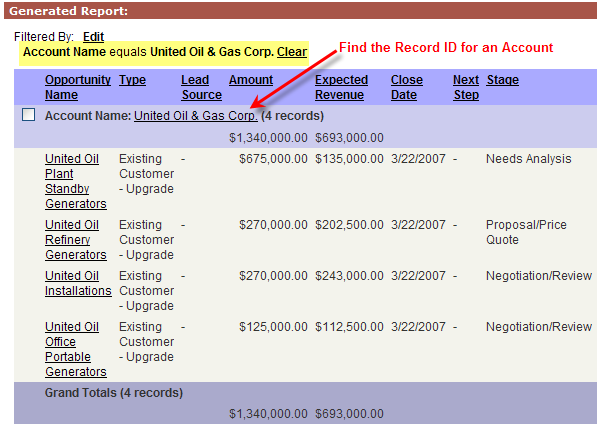Sort by Lead Source column
Image resolution: width=597 pixels, height=430 pixels.
(201, 87)
